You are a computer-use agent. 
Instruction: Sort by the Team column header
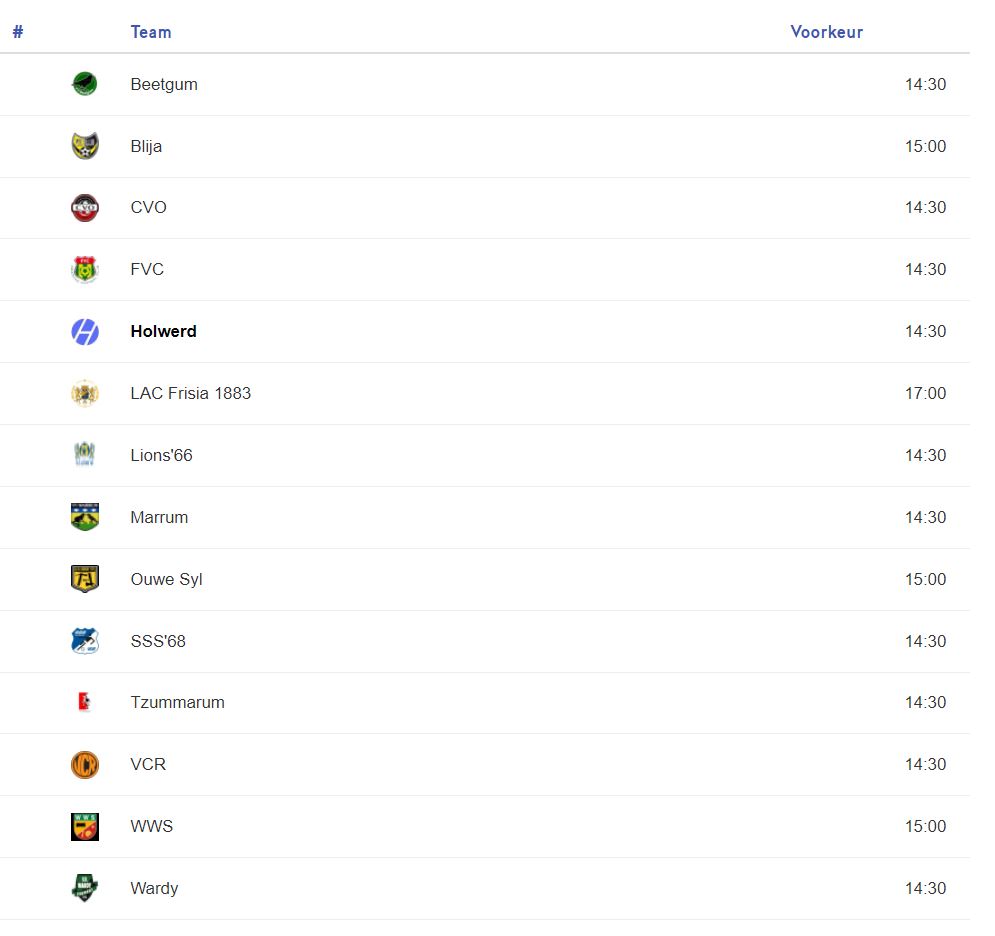[151, 32]
